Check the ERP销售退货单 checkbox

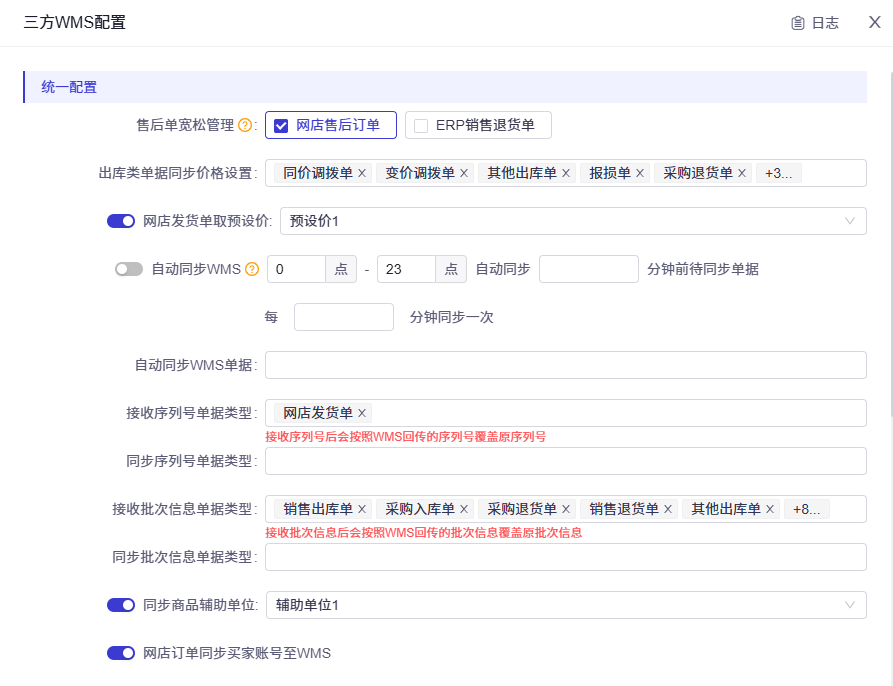click(421, 126)
